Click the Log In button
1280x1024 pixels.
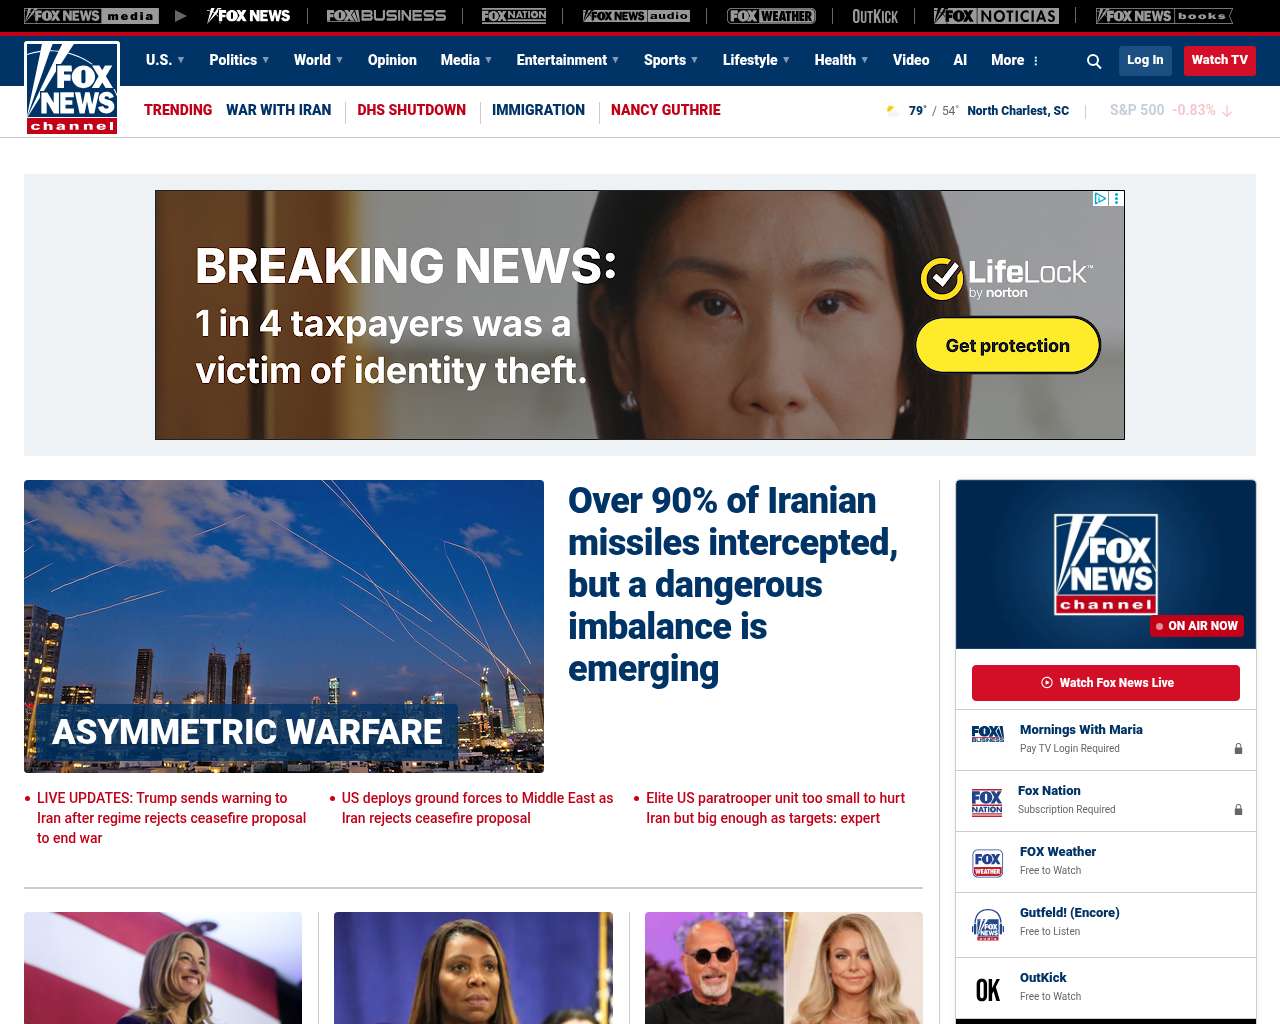click(x=1145, y=60)
